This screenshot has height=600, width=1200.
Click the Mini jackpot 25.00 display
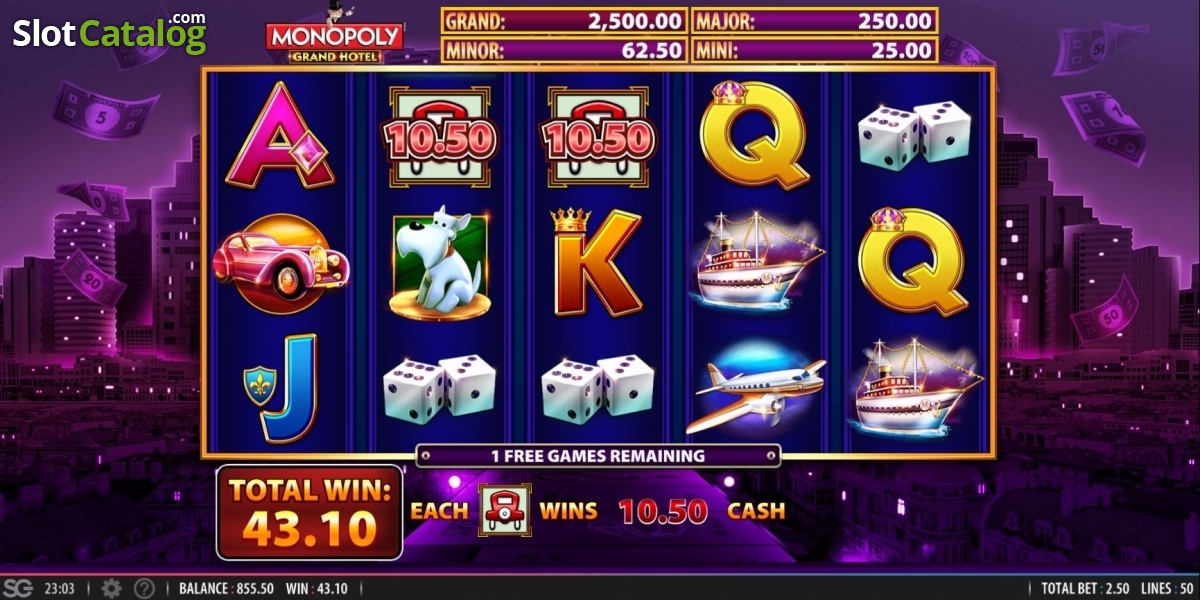(x=814, y=49)
